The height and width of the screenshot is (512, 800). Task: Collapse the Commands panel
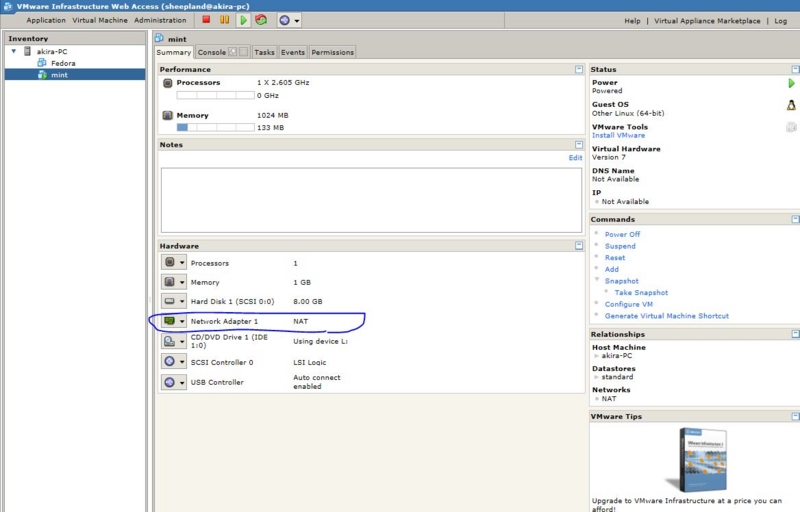coord(795,219)
